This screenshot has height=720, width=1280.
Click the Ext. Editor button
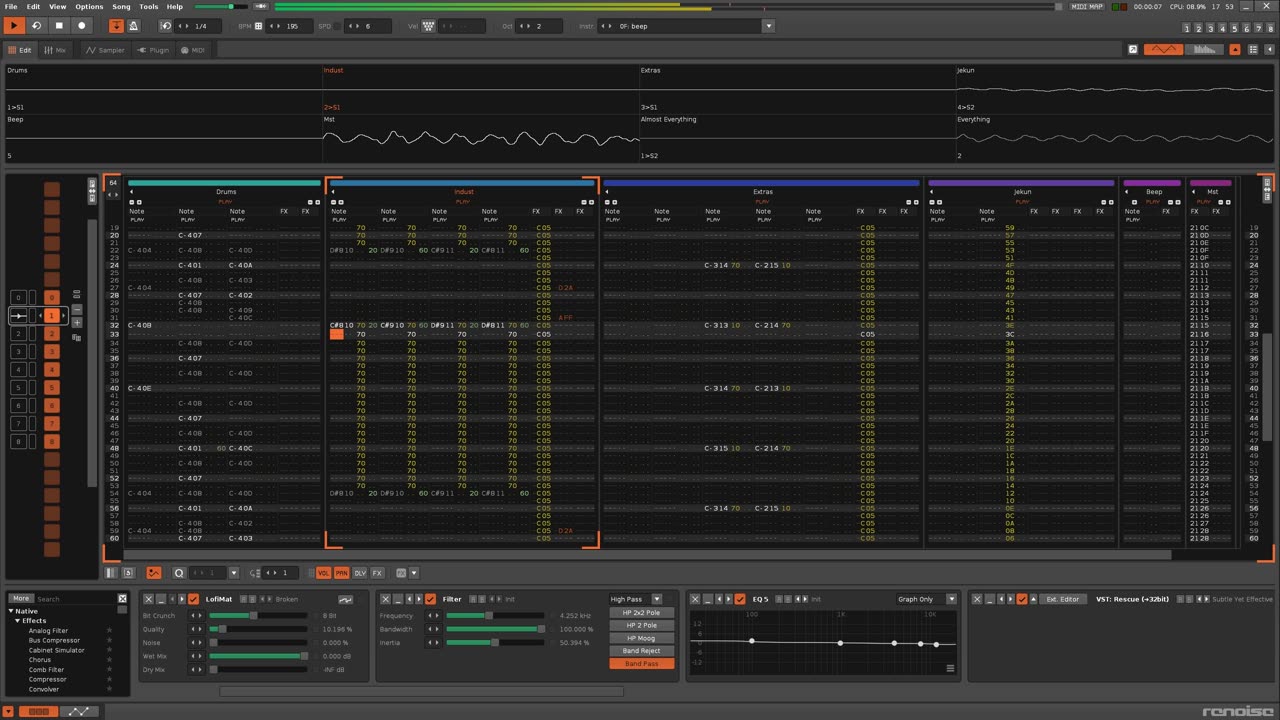coord(1062,599)
